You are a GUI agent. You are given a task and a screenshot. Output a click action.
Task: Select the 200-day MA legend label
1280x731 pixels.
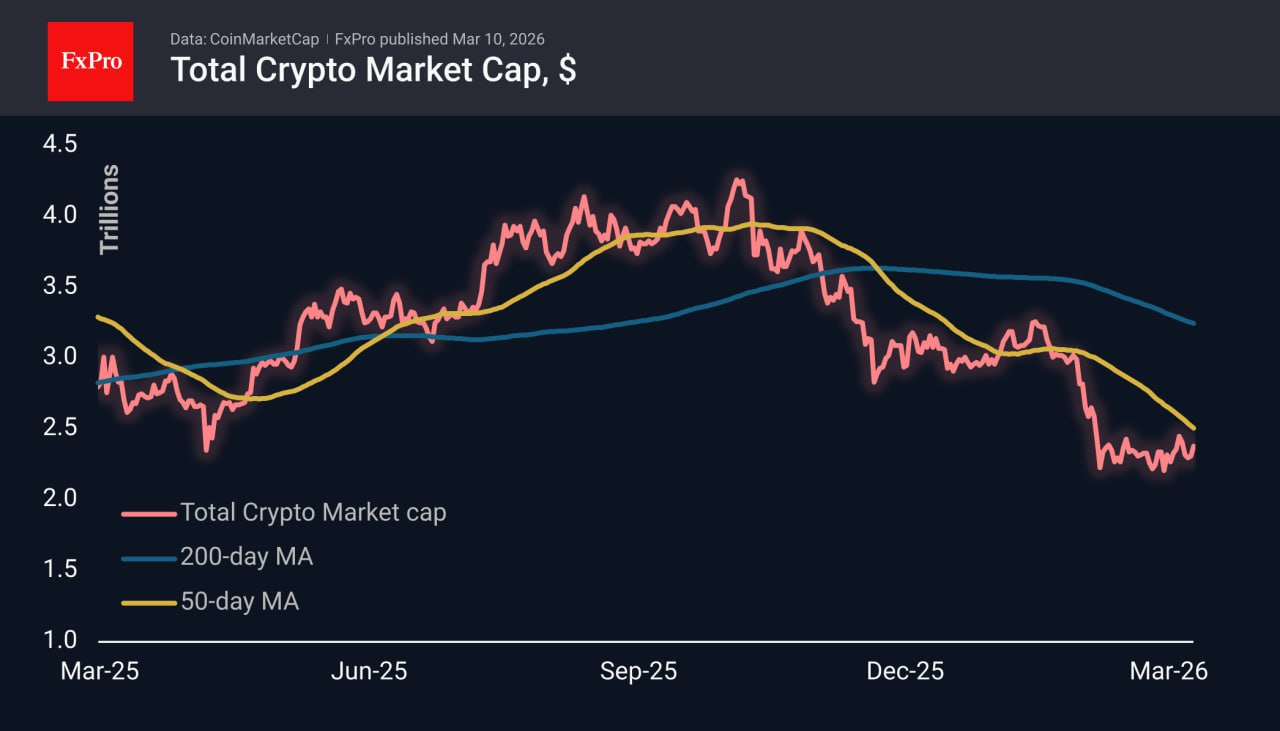(246, 557)
